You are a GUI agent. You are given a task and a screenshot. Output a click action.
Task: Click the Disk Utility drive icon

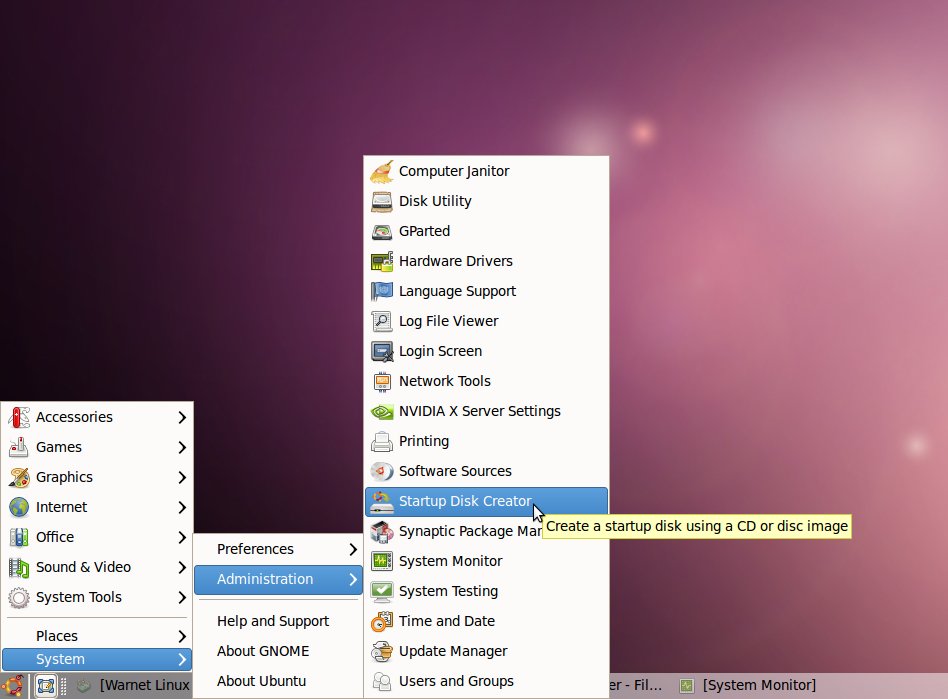(381, 201)
